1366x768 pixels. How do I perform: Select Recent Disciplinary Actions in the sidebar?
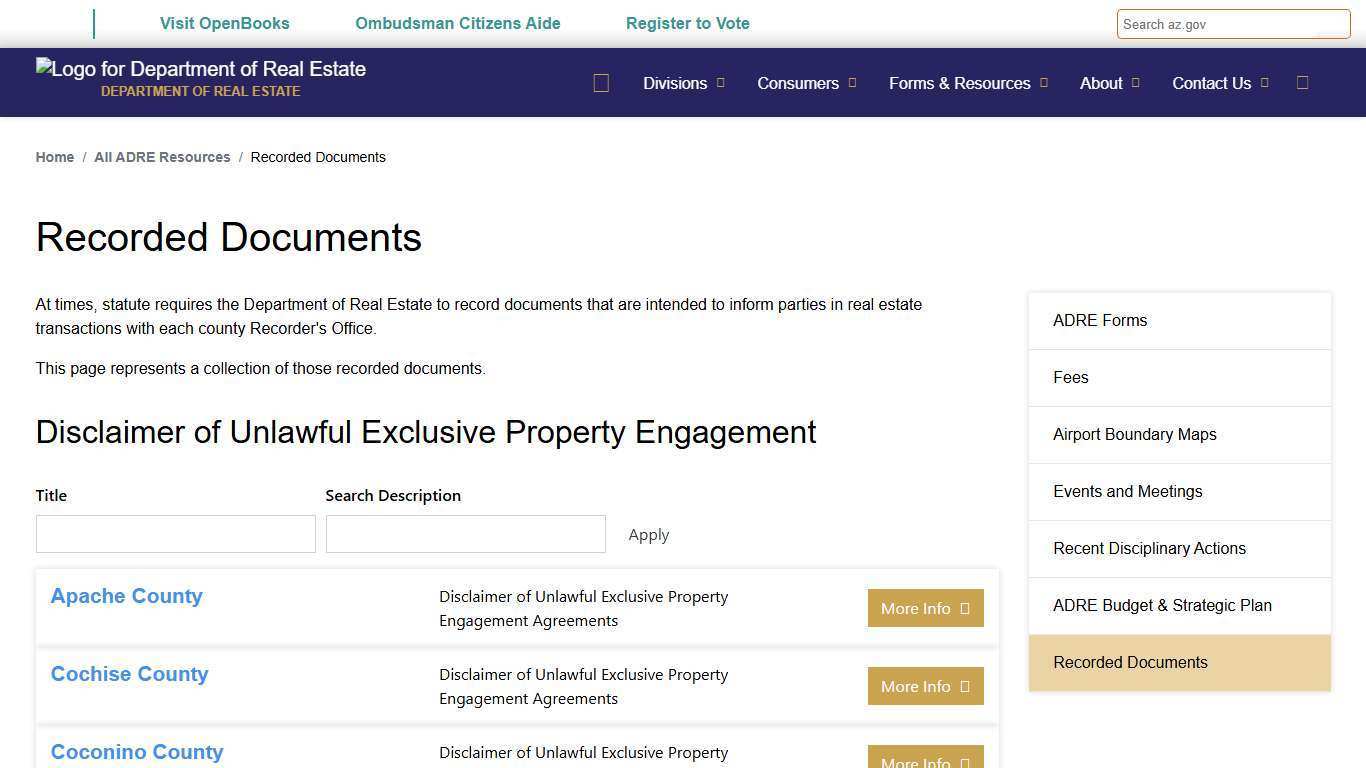[x=1149, y=548]
